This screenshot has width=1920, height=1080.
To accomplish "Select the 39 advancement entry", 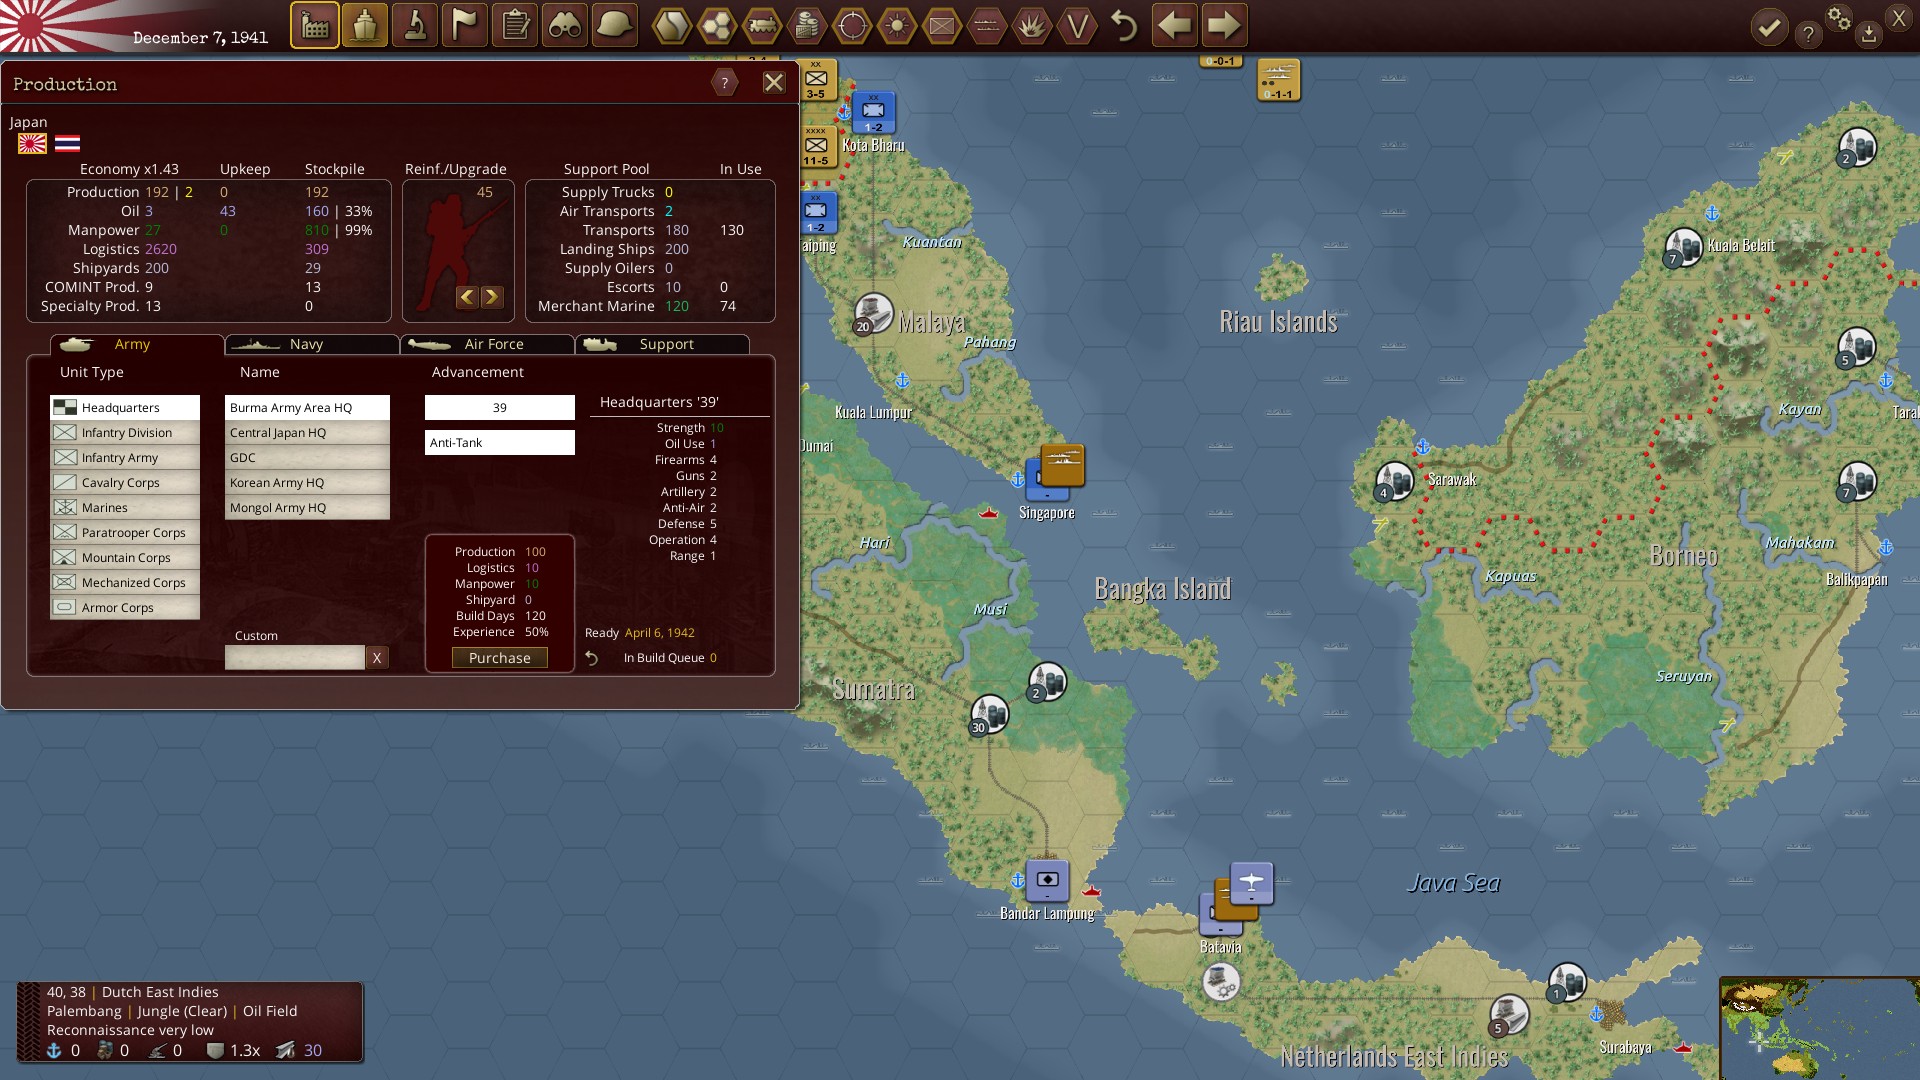I will (500, 407).
